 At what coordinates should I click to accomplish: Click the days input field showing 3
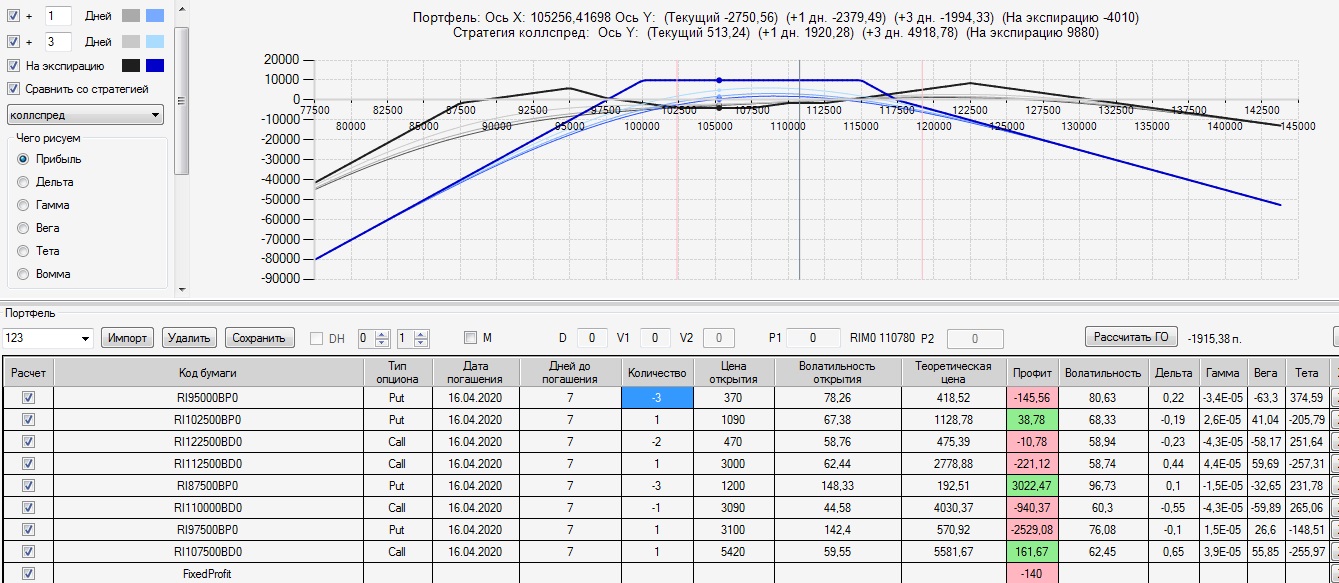[57, 41]
